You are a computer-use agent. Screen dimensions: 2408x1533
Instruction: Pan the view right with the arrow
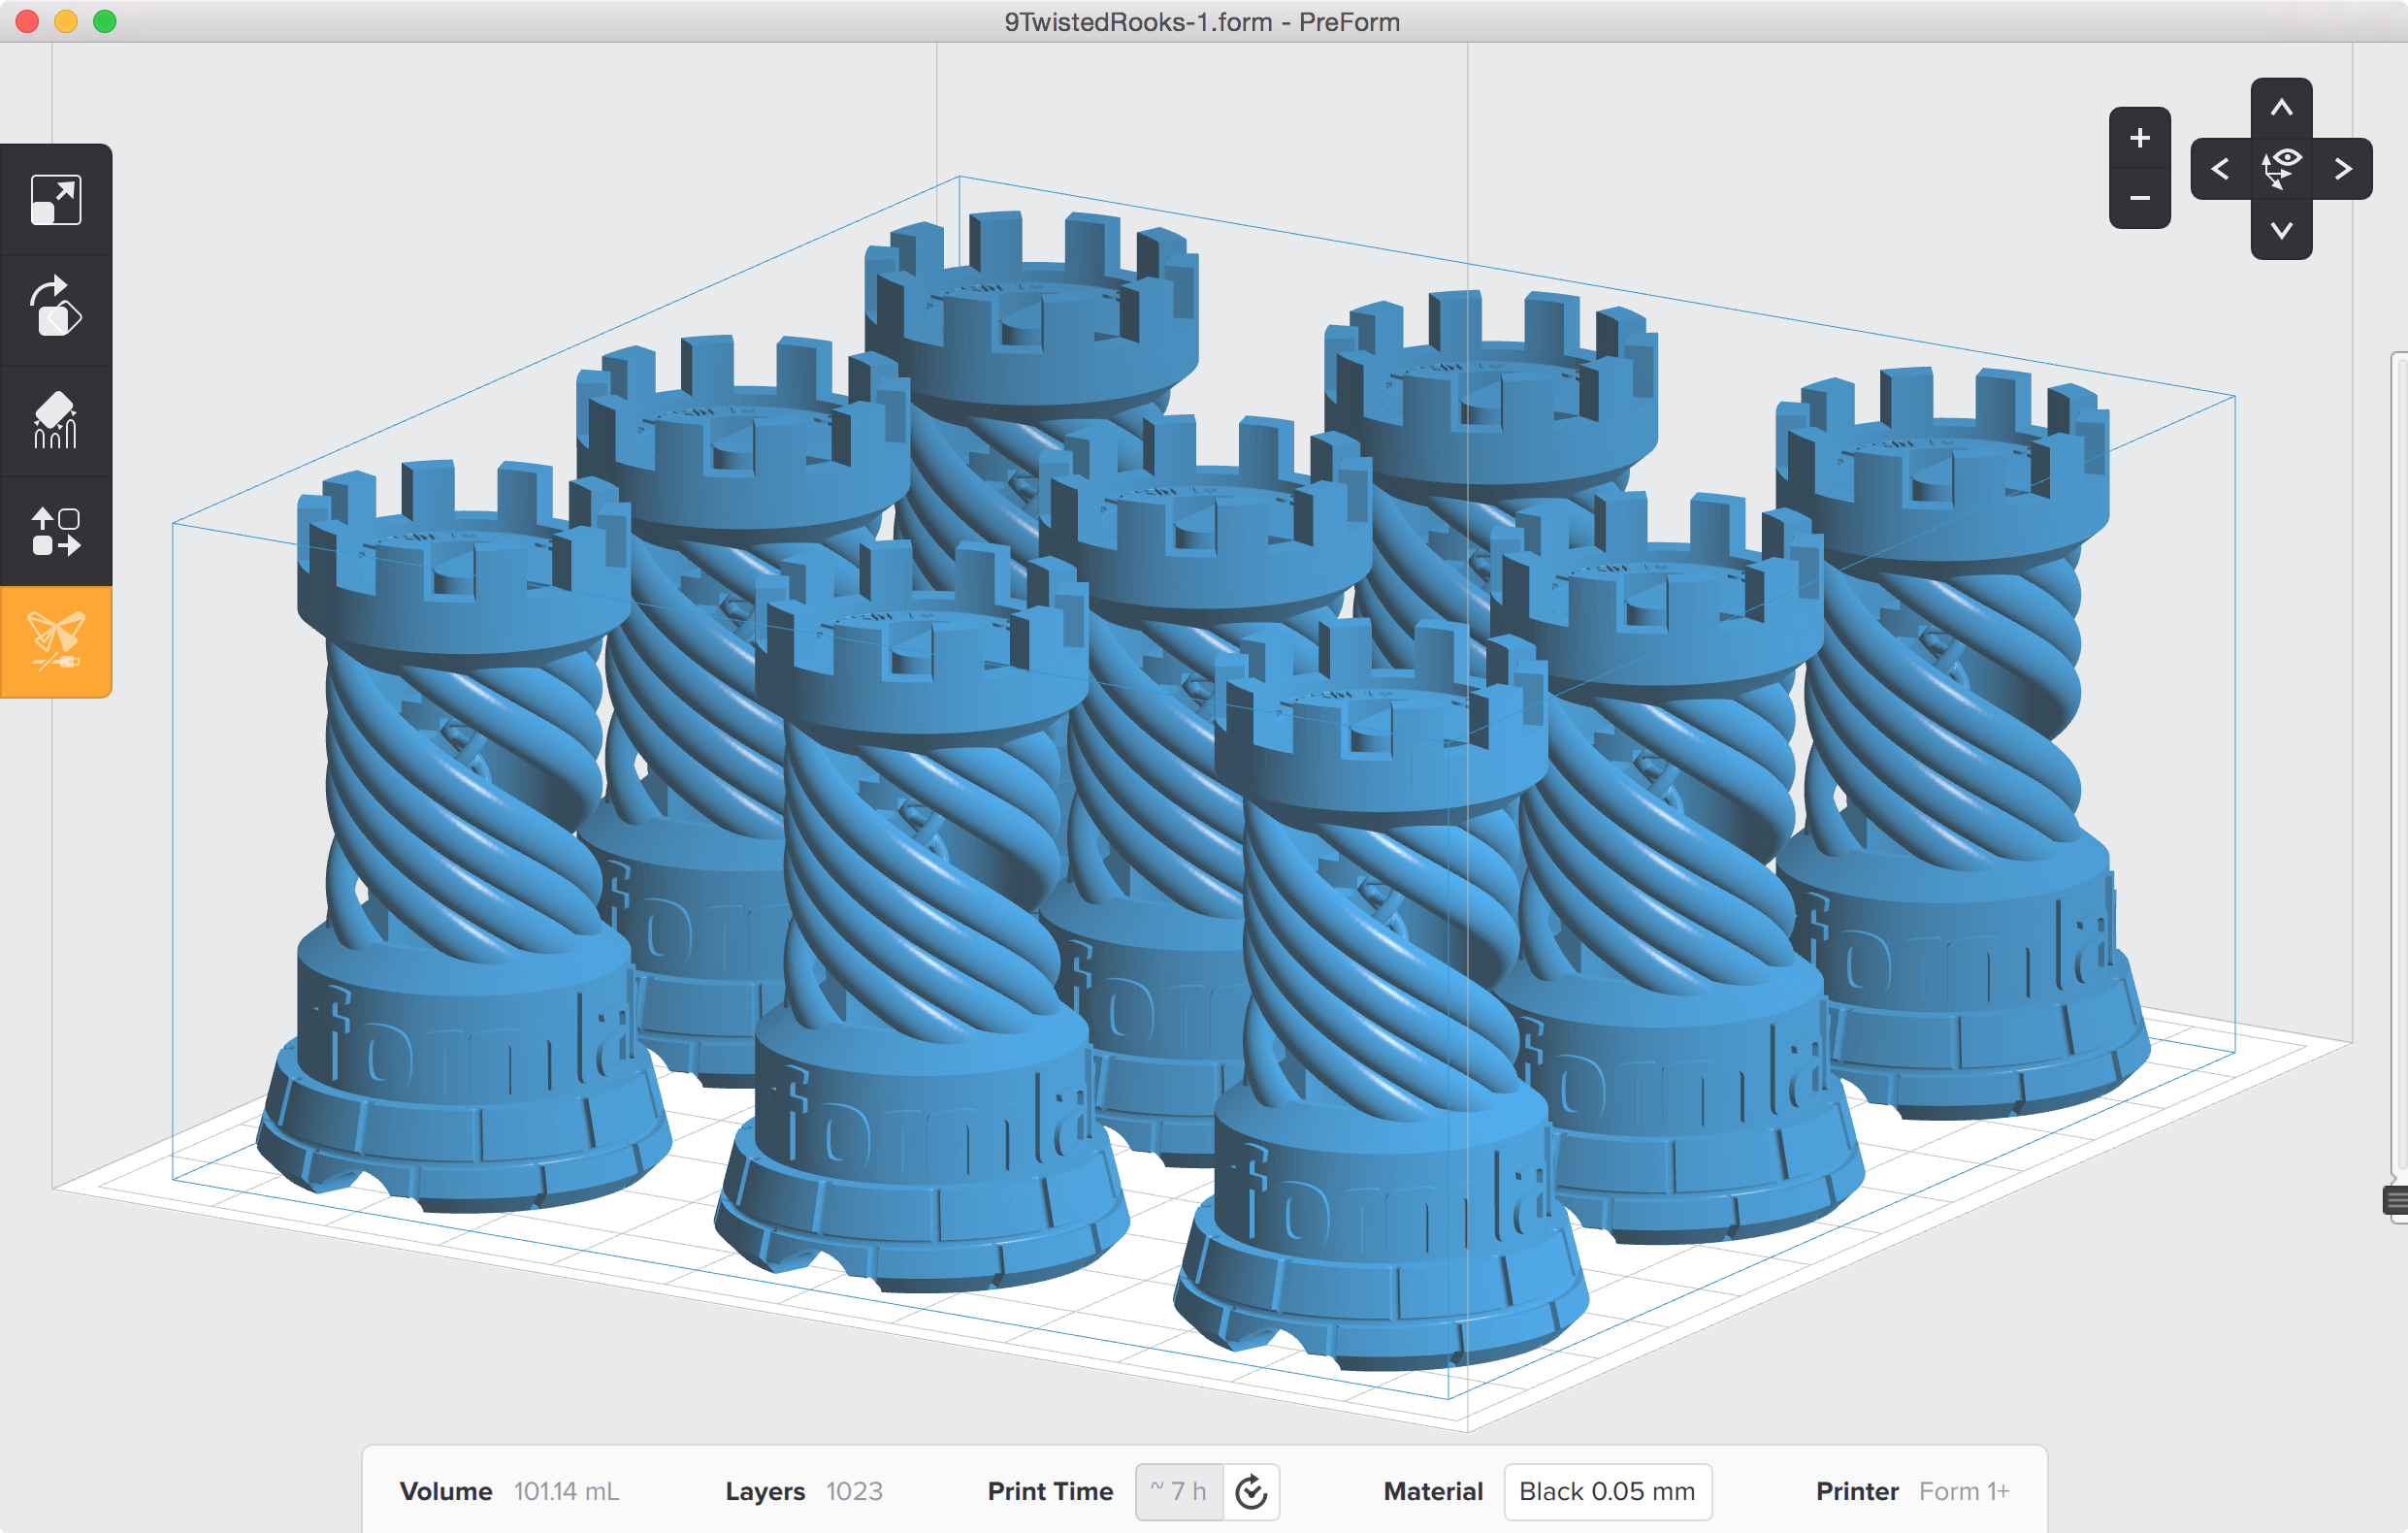click(2344, 168)
